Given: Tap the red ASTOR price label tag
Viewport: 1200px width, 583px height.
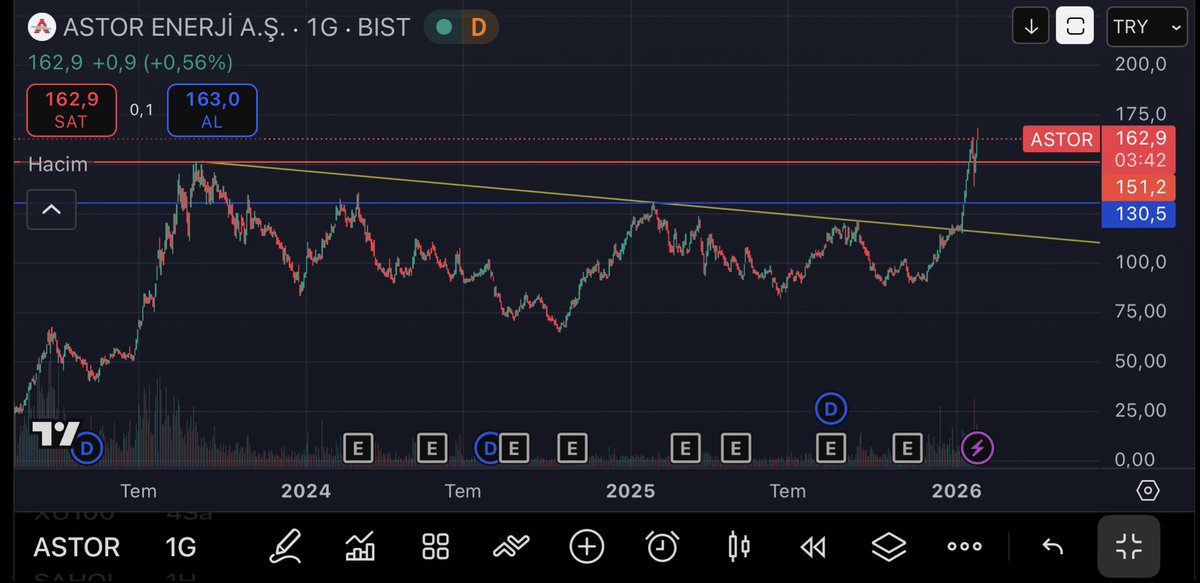Looking at the screenshot, I should coord(1061,139).
